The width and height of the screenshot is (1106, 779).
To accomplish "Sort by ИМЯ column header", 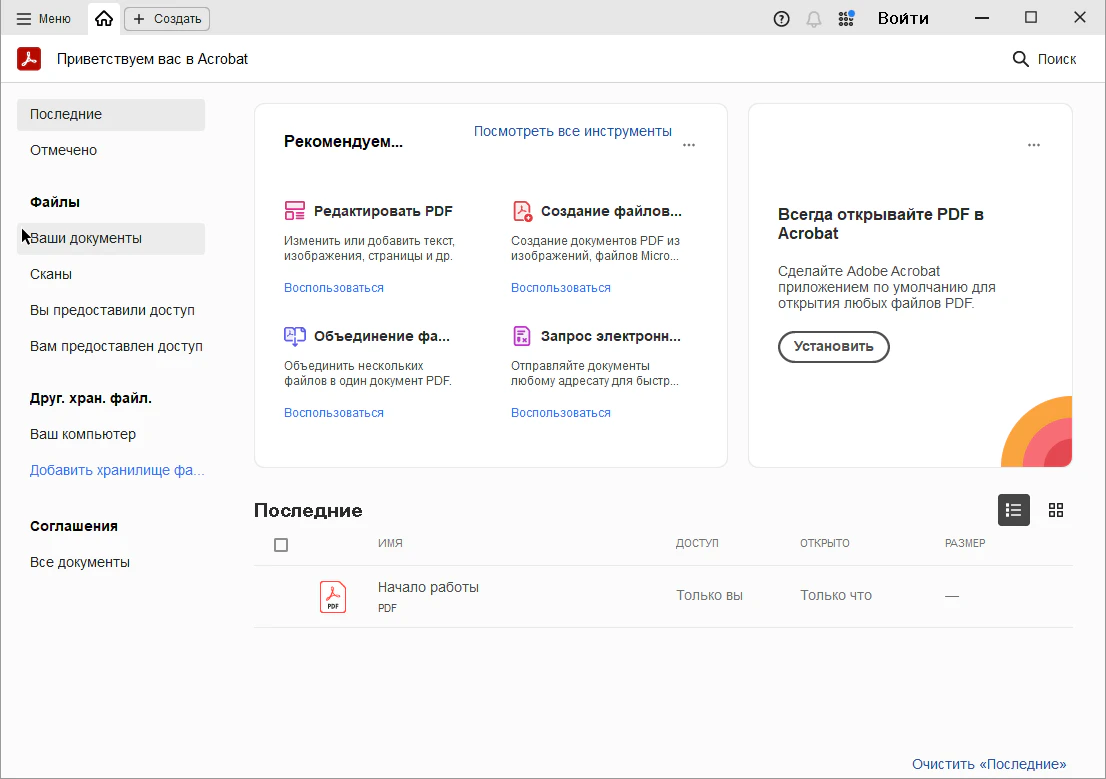I will [390, 543].
